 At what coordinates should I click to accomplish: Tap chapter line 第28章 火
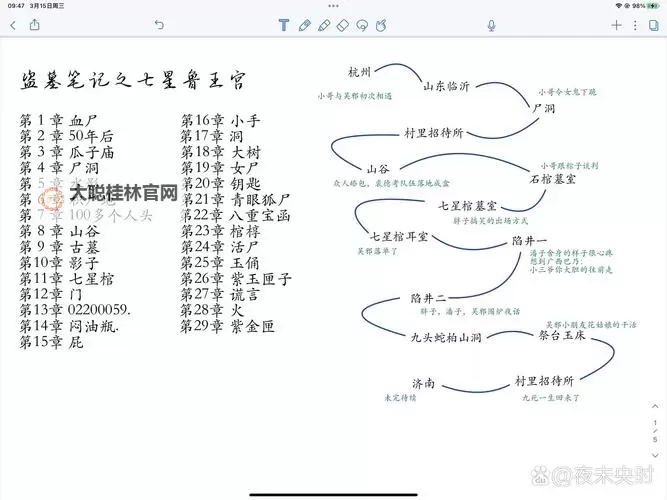[x=212, y=310]
